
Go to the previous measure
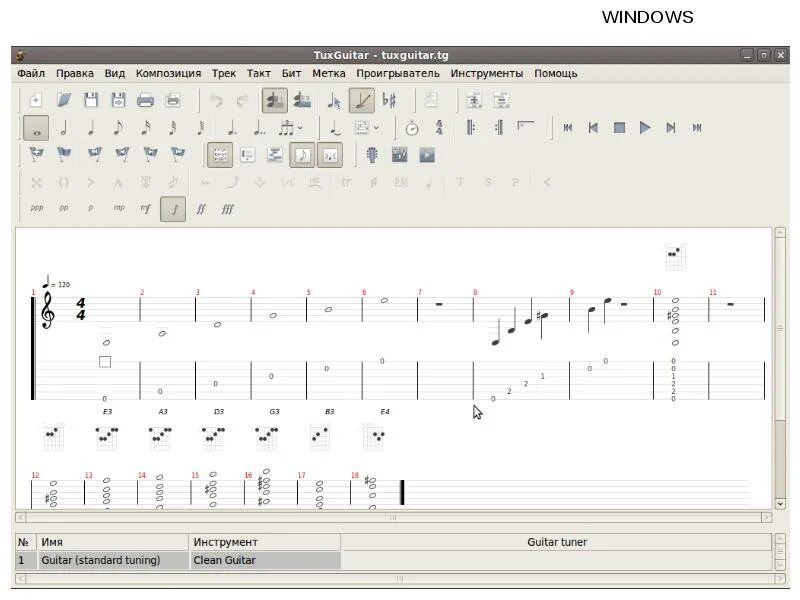click(593, 128)
